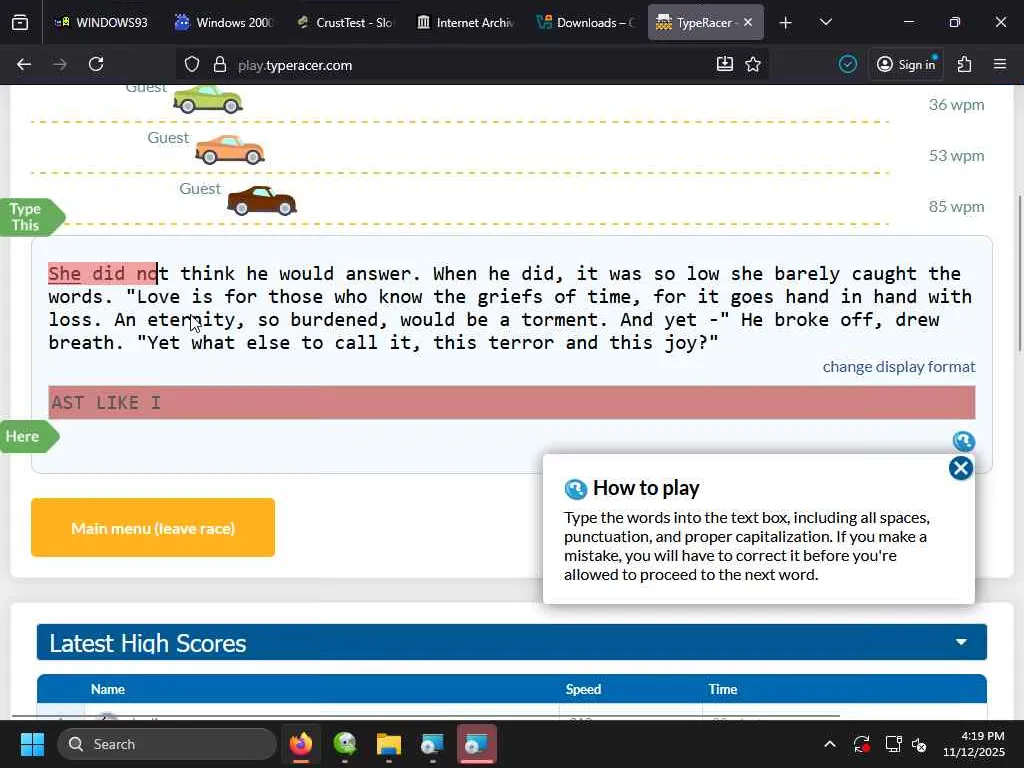Open the clock showing 4:19 PM
The width and height of the screenshot is (1024, 768).
[x=974, y=744]
